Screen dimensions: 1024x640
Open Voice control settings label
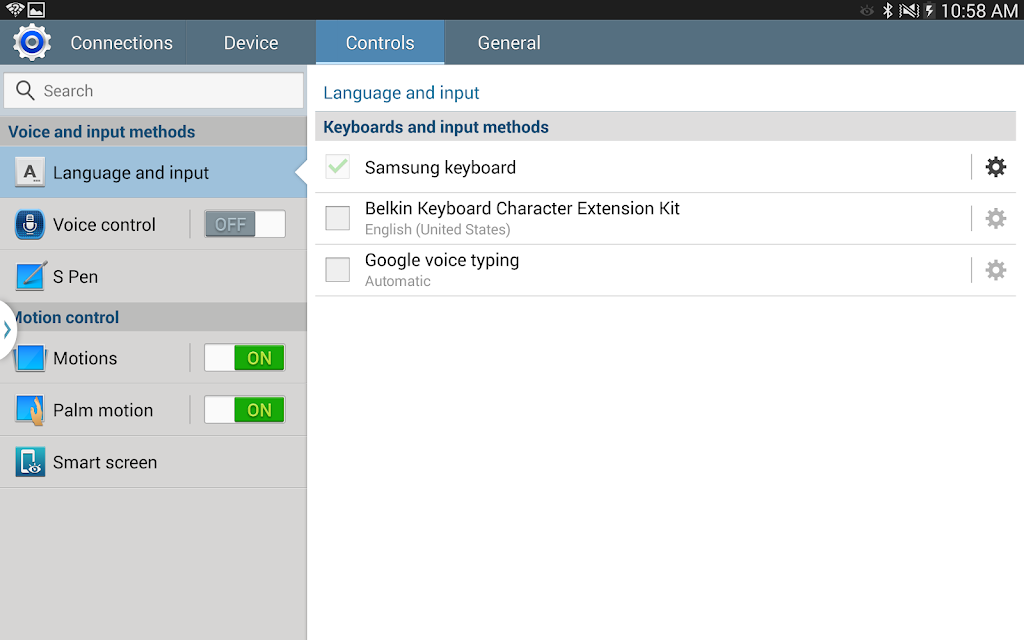click(x=104, y=225)
